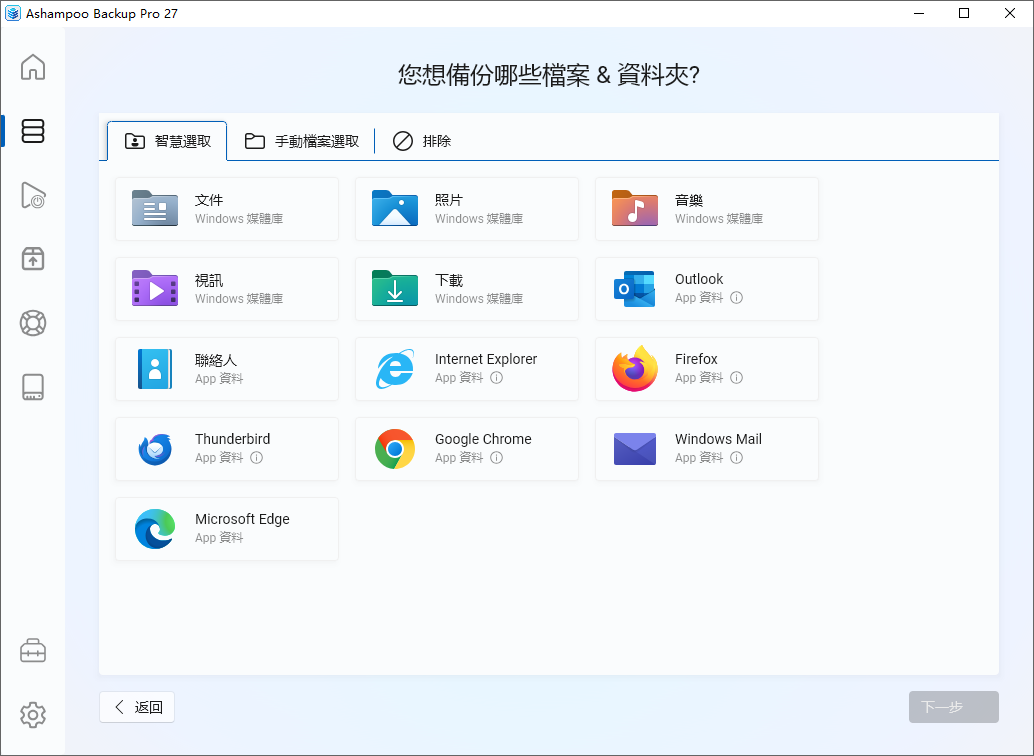Select the 視訊 video folder icon

(155, 288)
